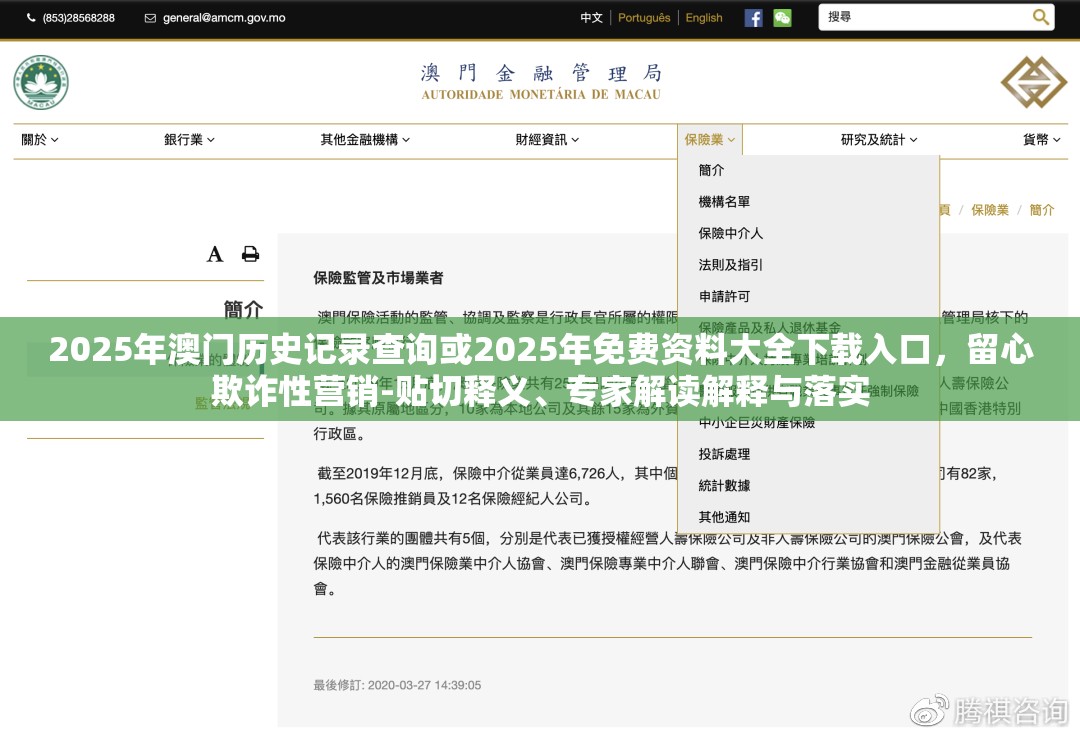Screen dimensions: 1080x738
Task: Click the 保險監管及市場業者 heading
Action: [x=378, y=278]
